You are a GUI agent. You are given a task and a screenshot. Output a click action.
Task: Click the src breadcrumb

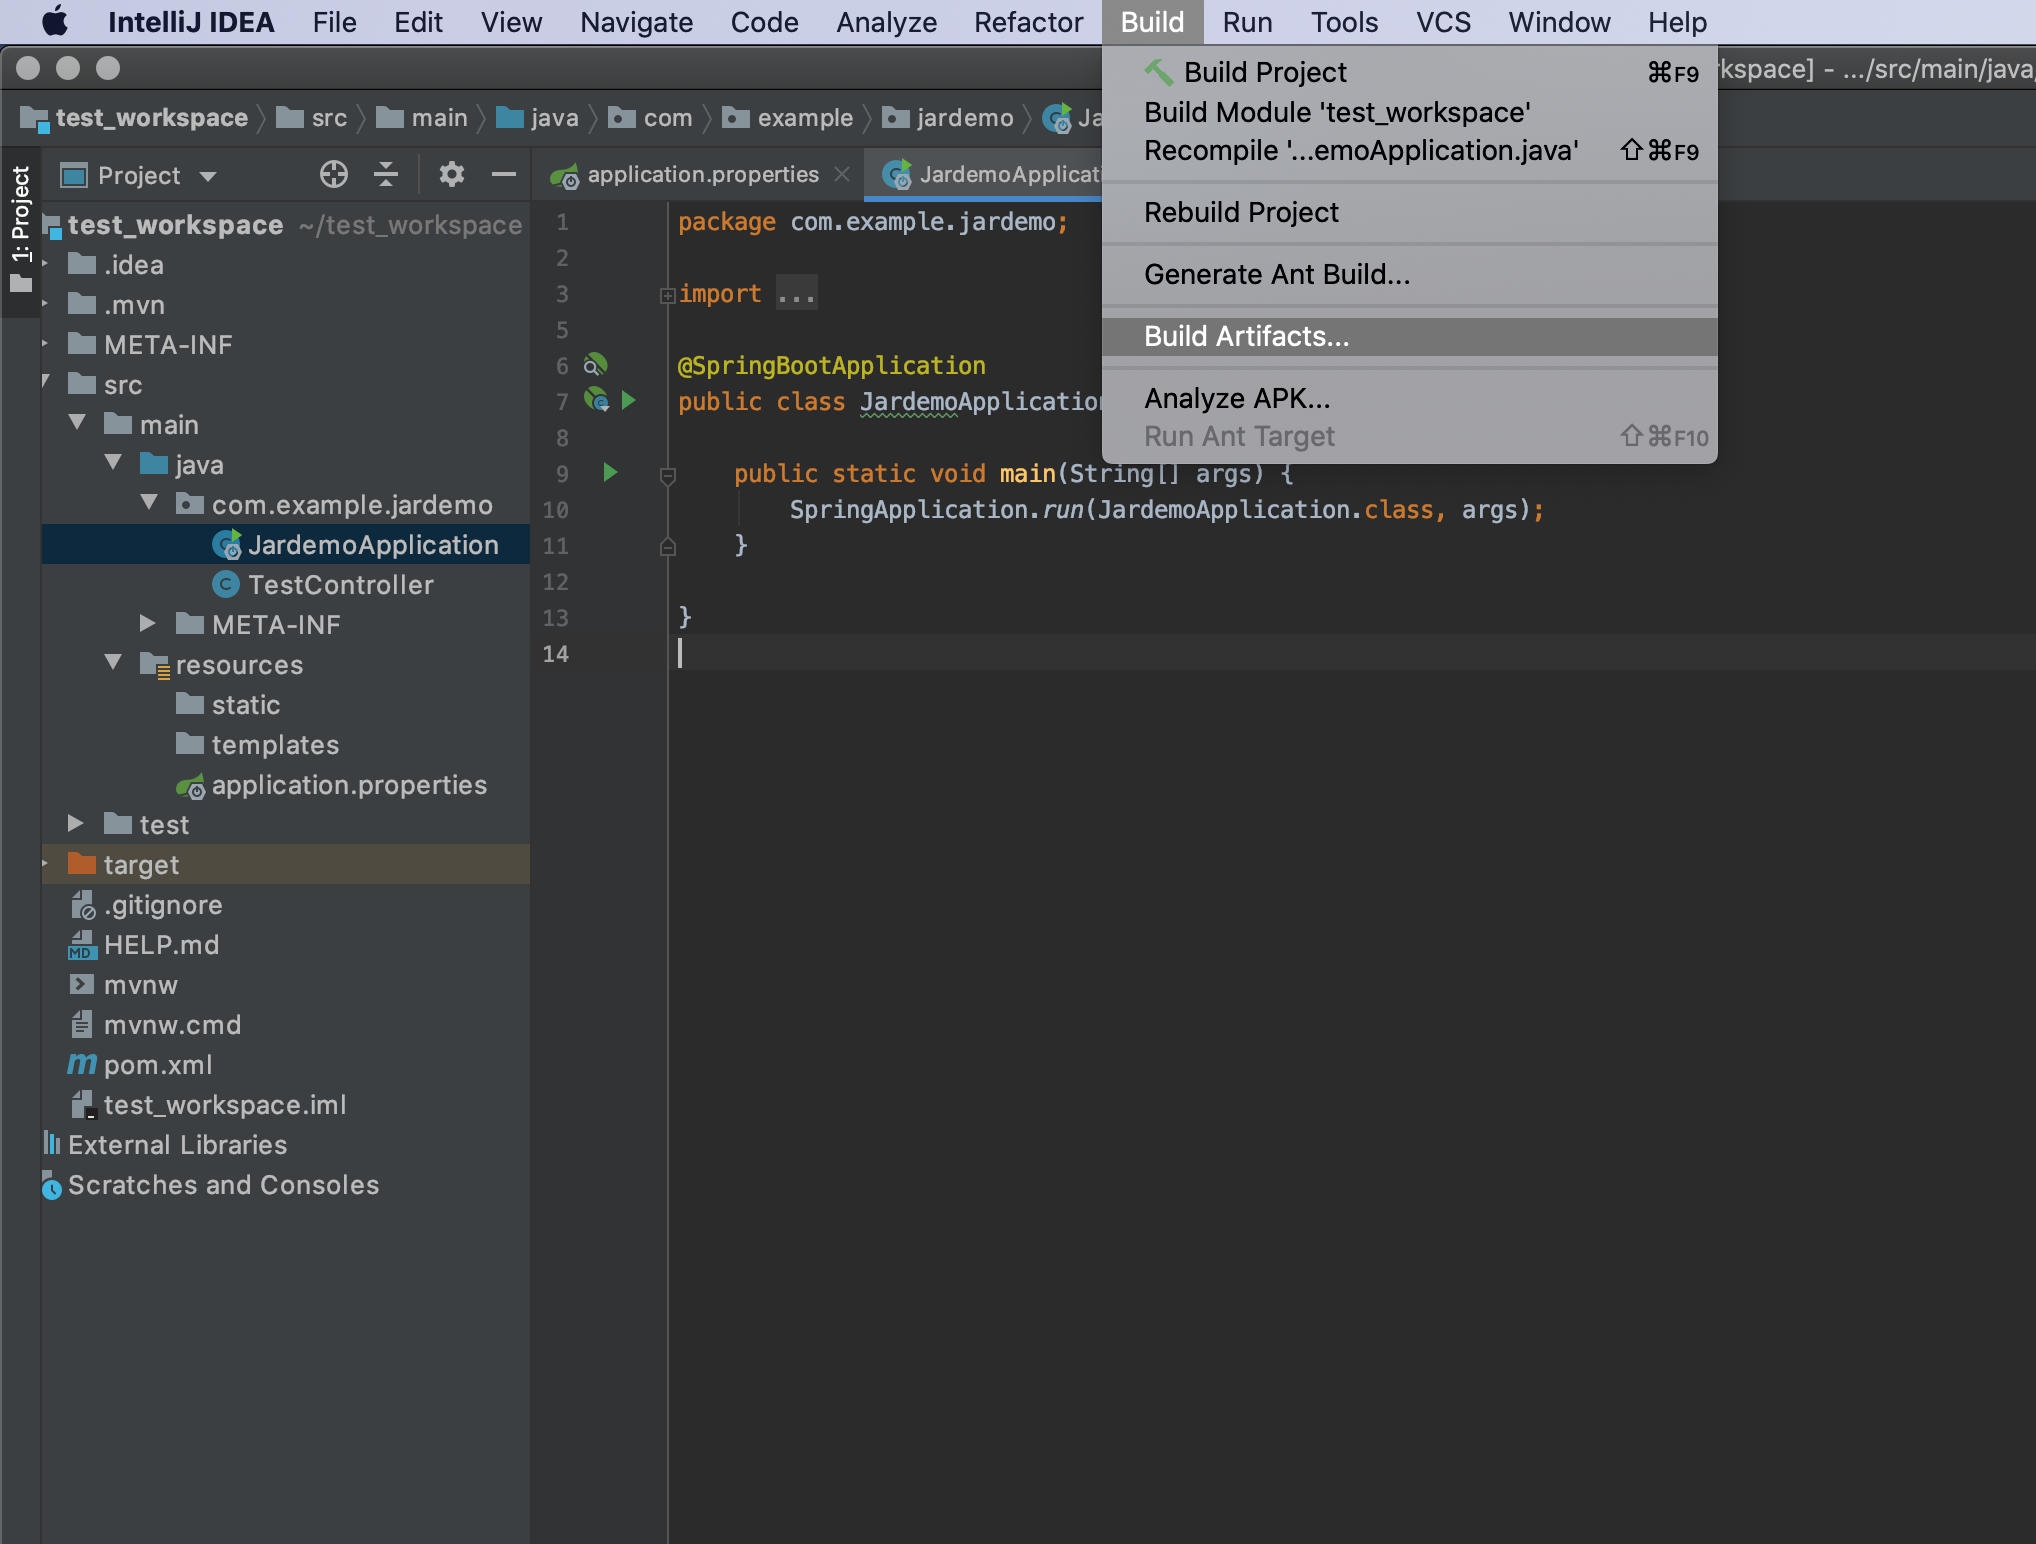tap(312, 118)
